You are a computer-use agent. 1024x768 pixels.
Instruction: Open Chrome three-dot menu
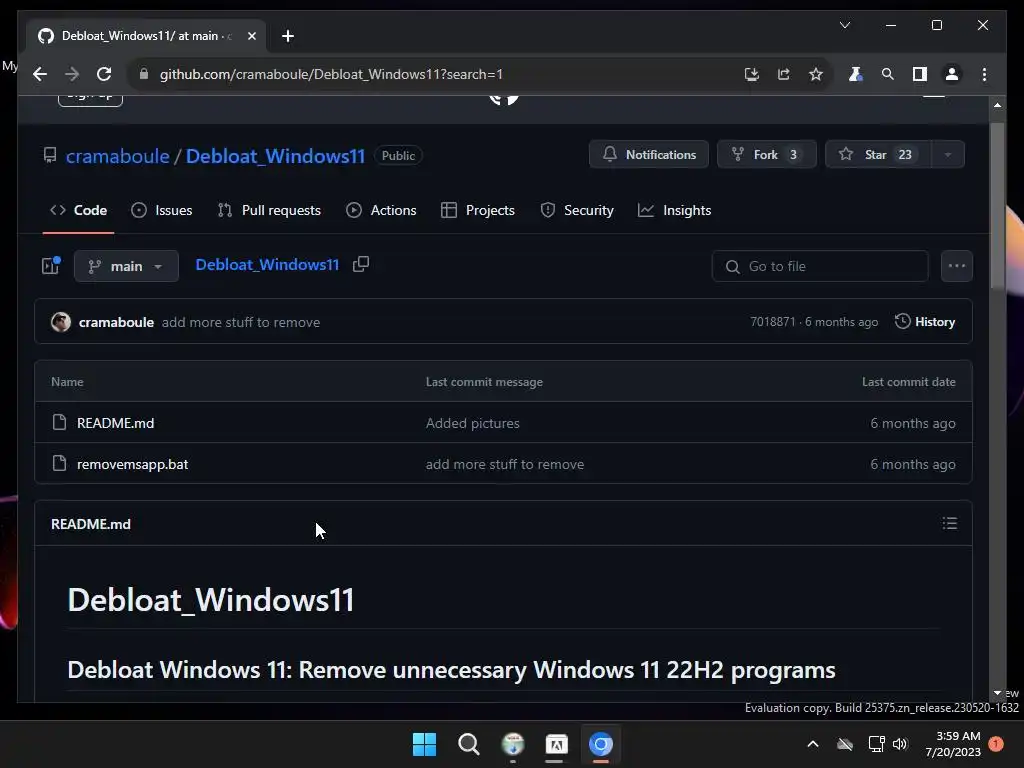click(x=984, y=74)
